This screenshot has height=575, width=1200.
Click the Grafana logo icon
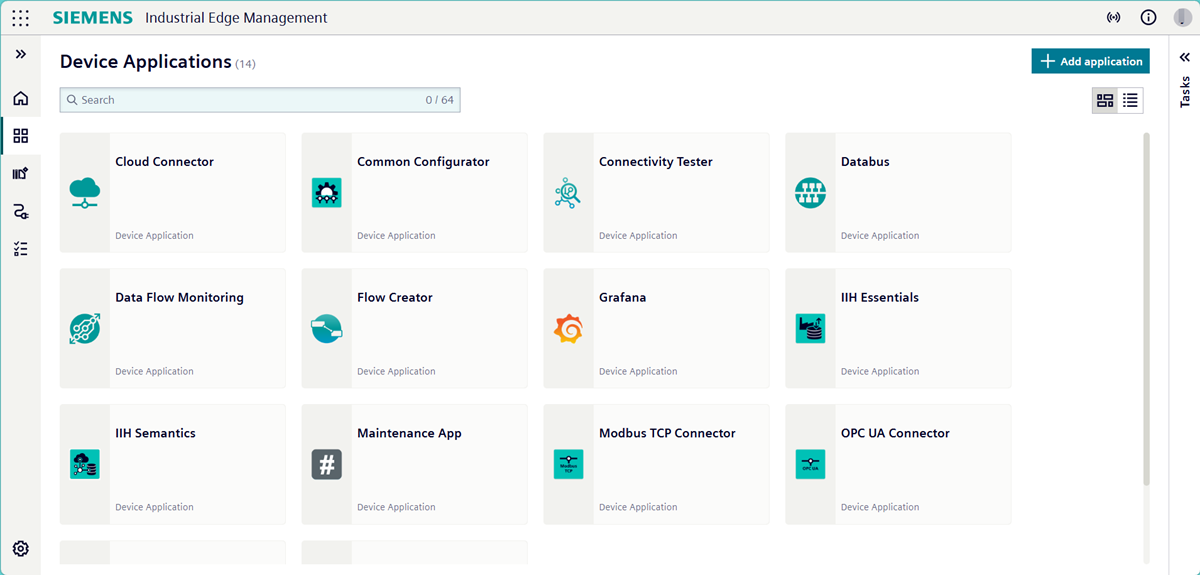pos(569,329)
